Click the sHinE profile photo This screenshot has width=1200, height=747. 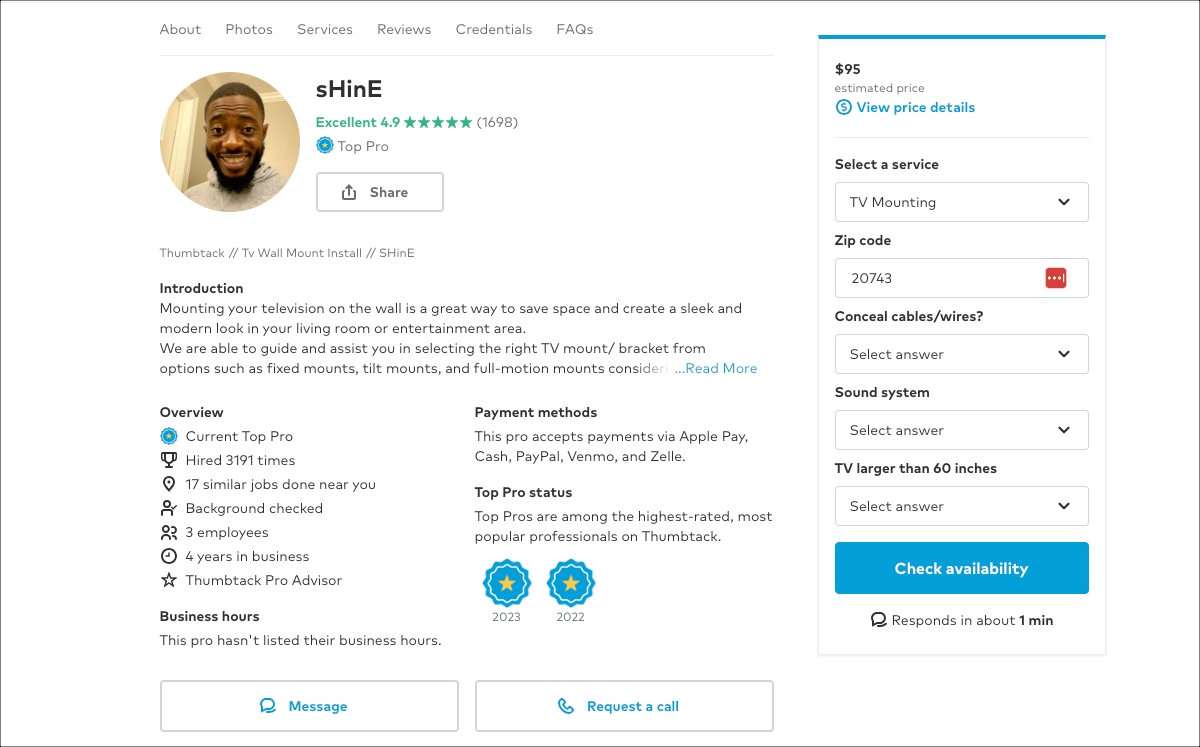[230, 142]
